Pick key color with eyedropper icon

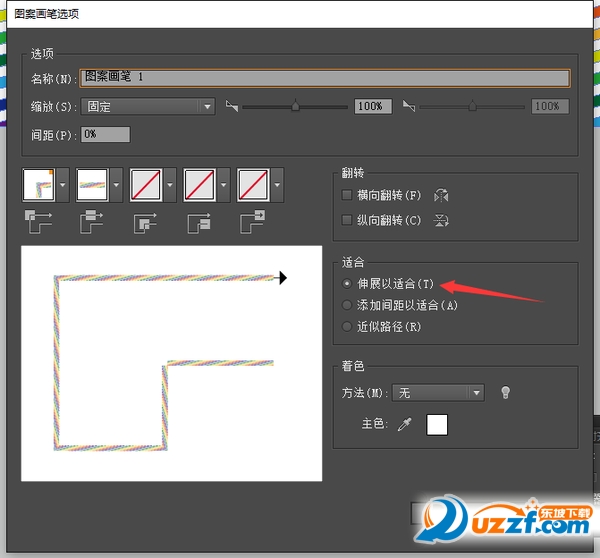click(404, 424)
